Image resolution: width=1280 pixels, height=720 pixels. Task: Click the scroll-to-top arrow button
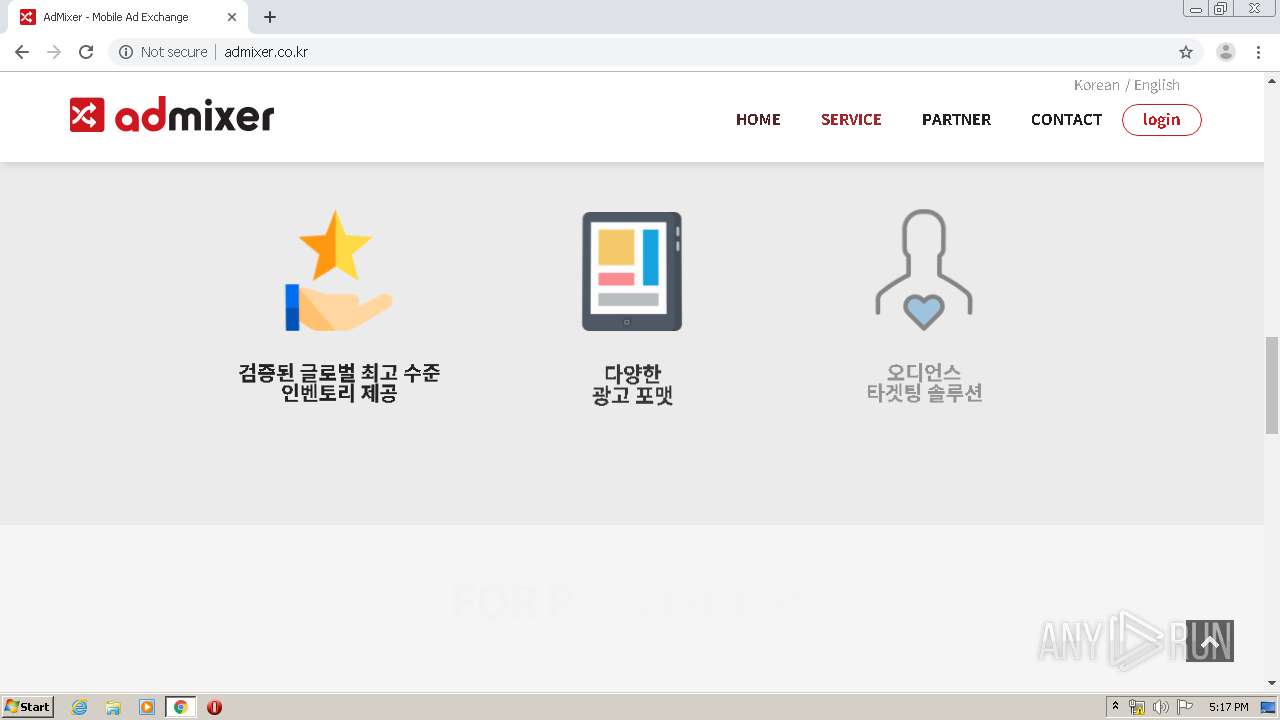1210,641
